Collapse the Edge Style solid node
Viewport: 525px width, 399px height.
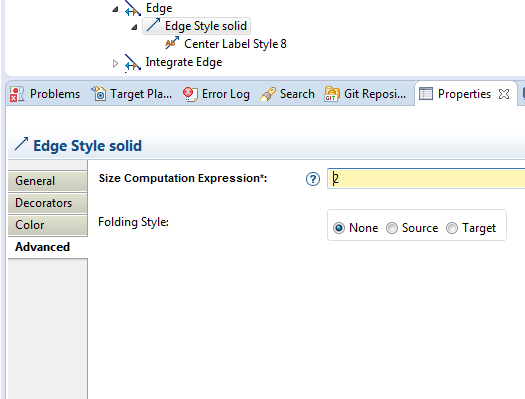pos(134,27)
